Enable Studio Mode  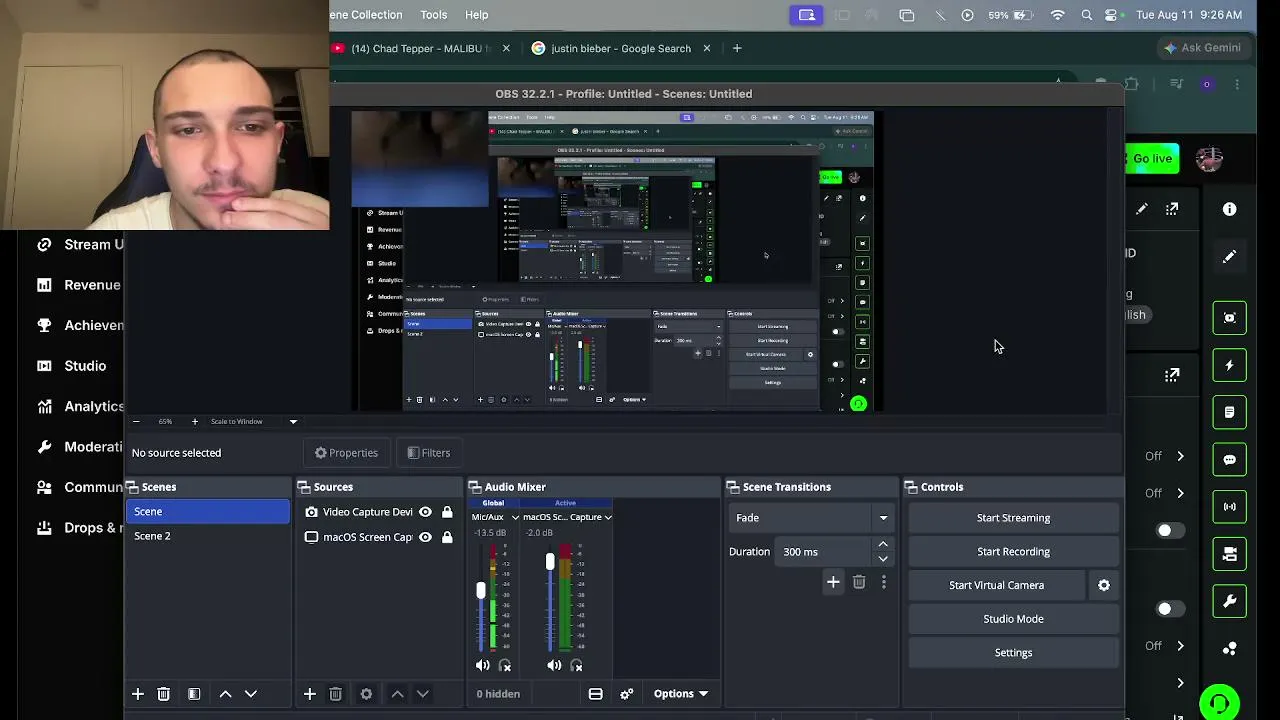click(x=1013, y=619)
